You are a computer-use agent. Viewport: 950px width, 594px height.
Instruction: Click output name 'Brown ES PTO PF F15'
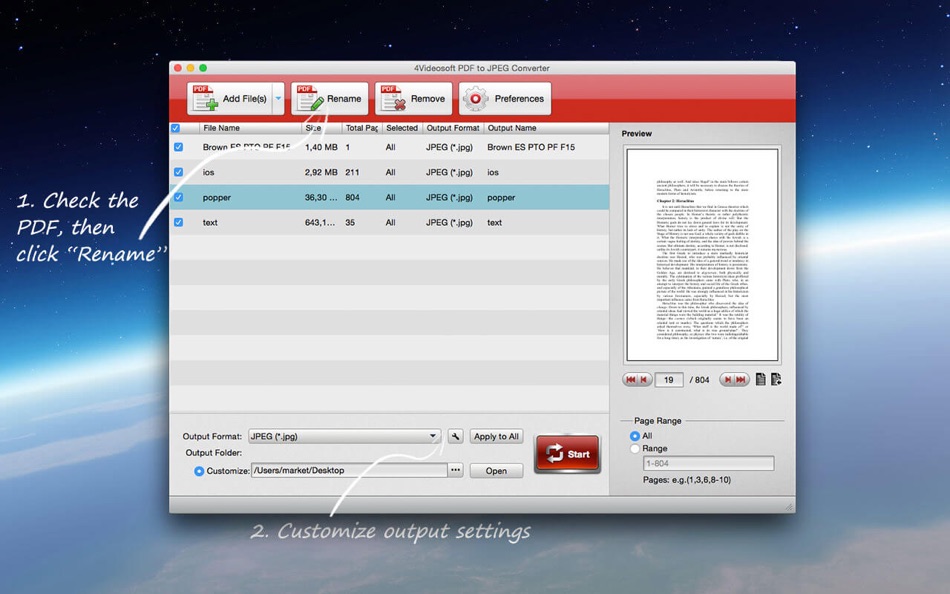[x=531, y=147]
